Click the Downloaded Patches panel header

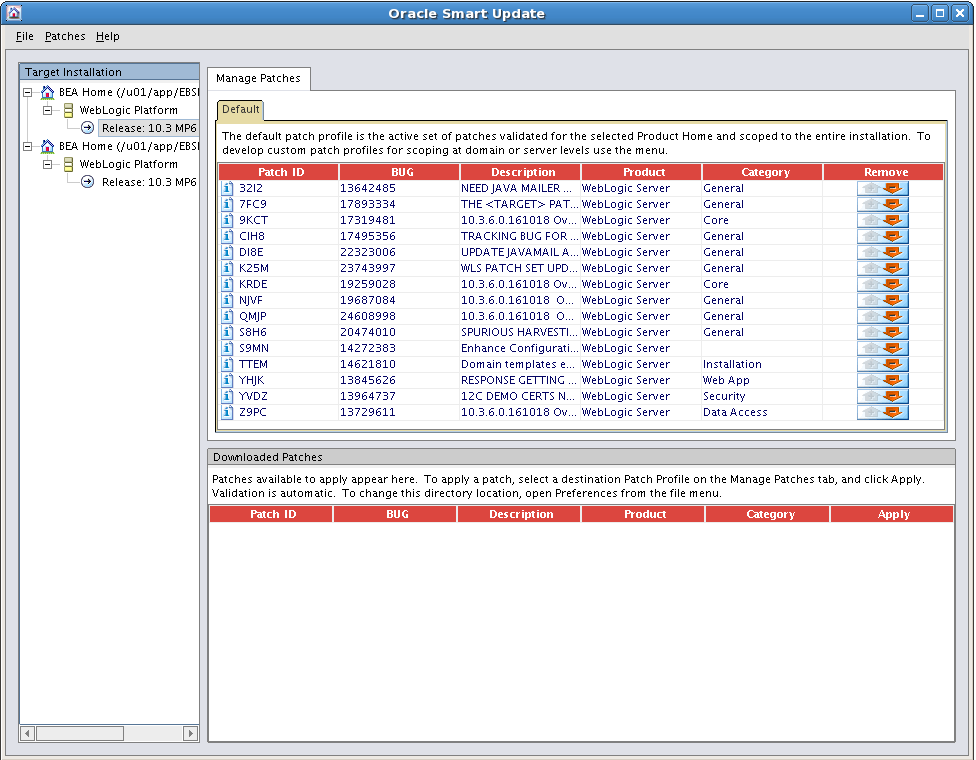[x=581, y=457]
